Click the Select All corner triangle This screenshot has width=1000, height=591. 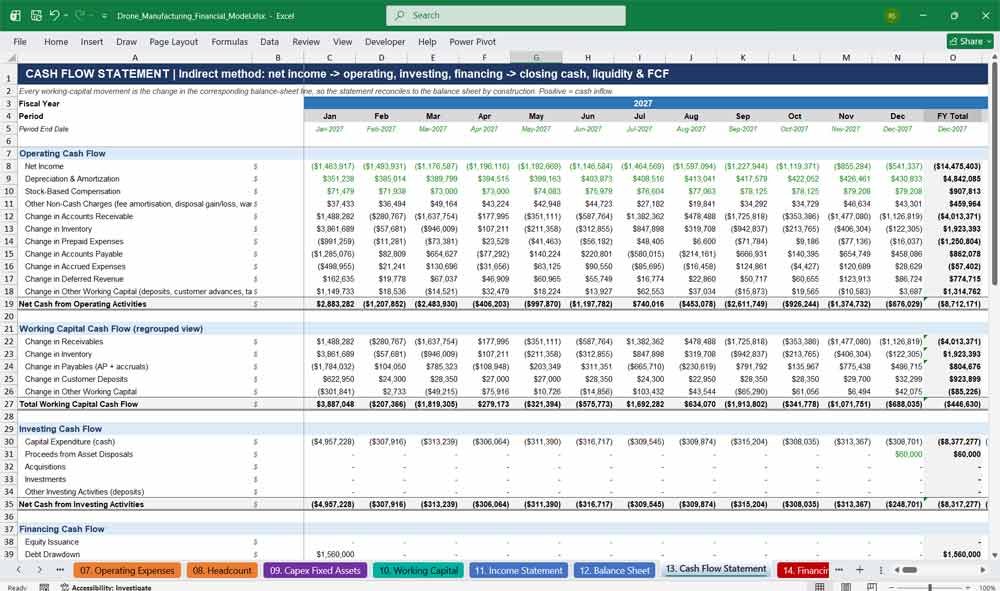9,57
